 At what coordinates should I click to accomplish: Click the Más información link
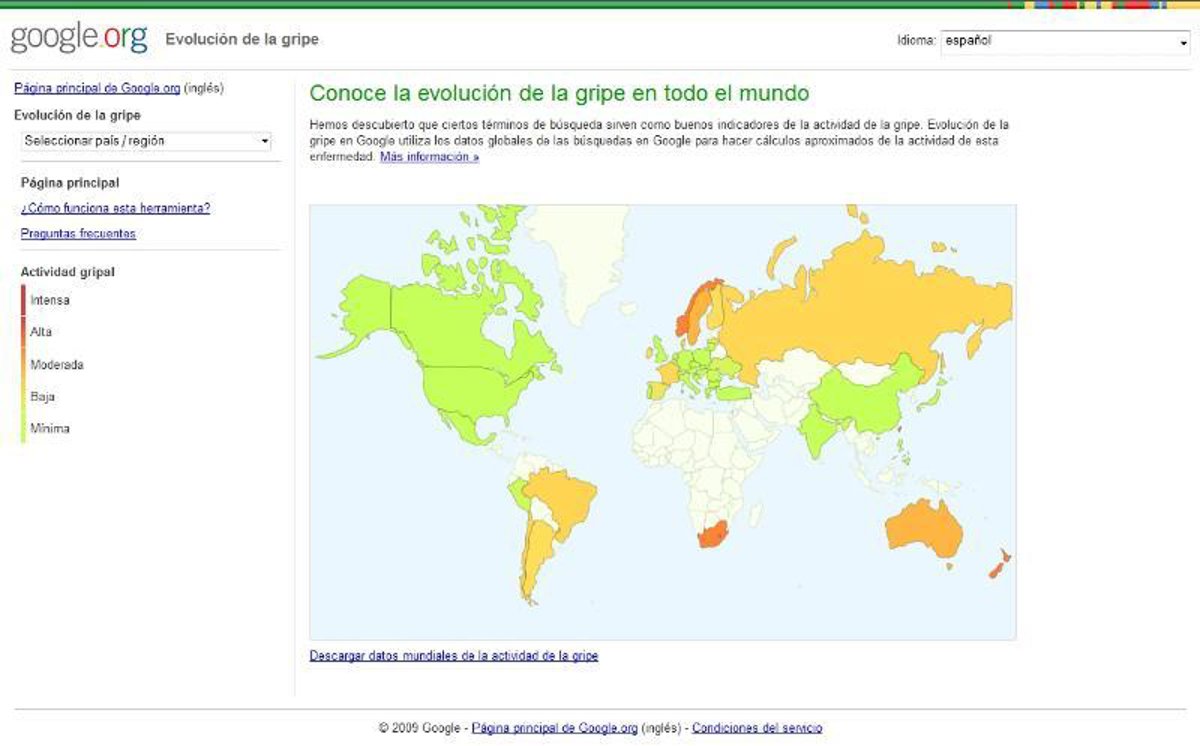pos(429,157)
